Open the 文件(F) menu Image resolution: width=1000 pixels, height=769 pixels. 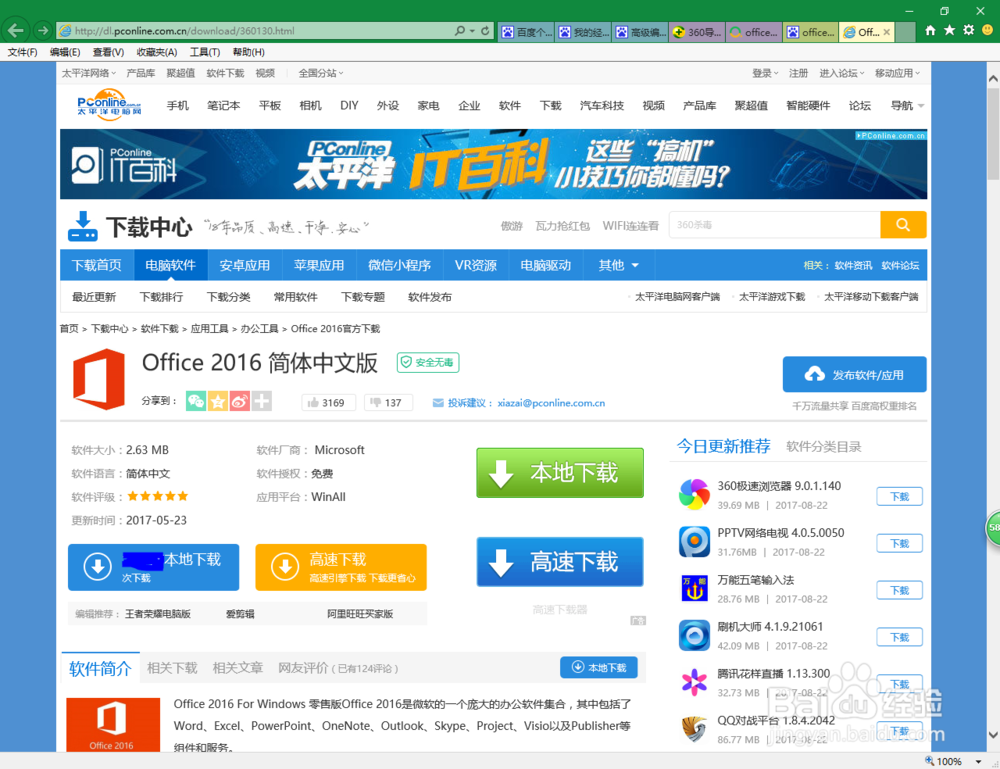tap(22, 52)
